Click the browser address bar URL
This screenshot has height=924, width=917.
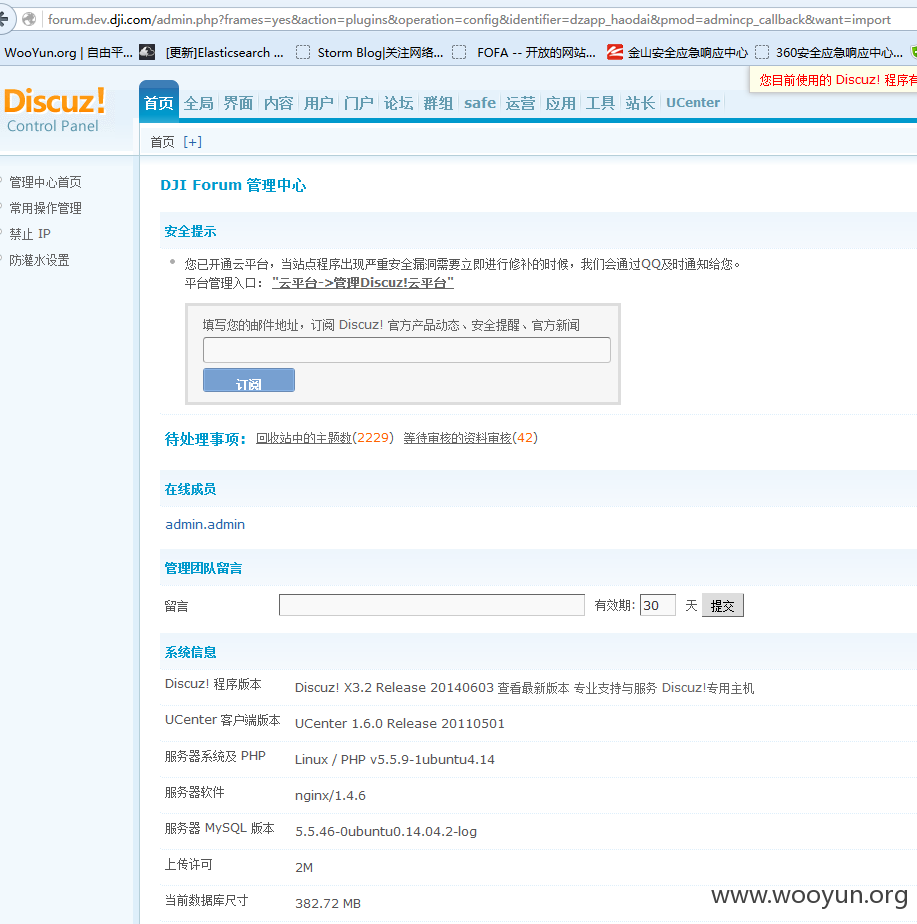(469, 19)
